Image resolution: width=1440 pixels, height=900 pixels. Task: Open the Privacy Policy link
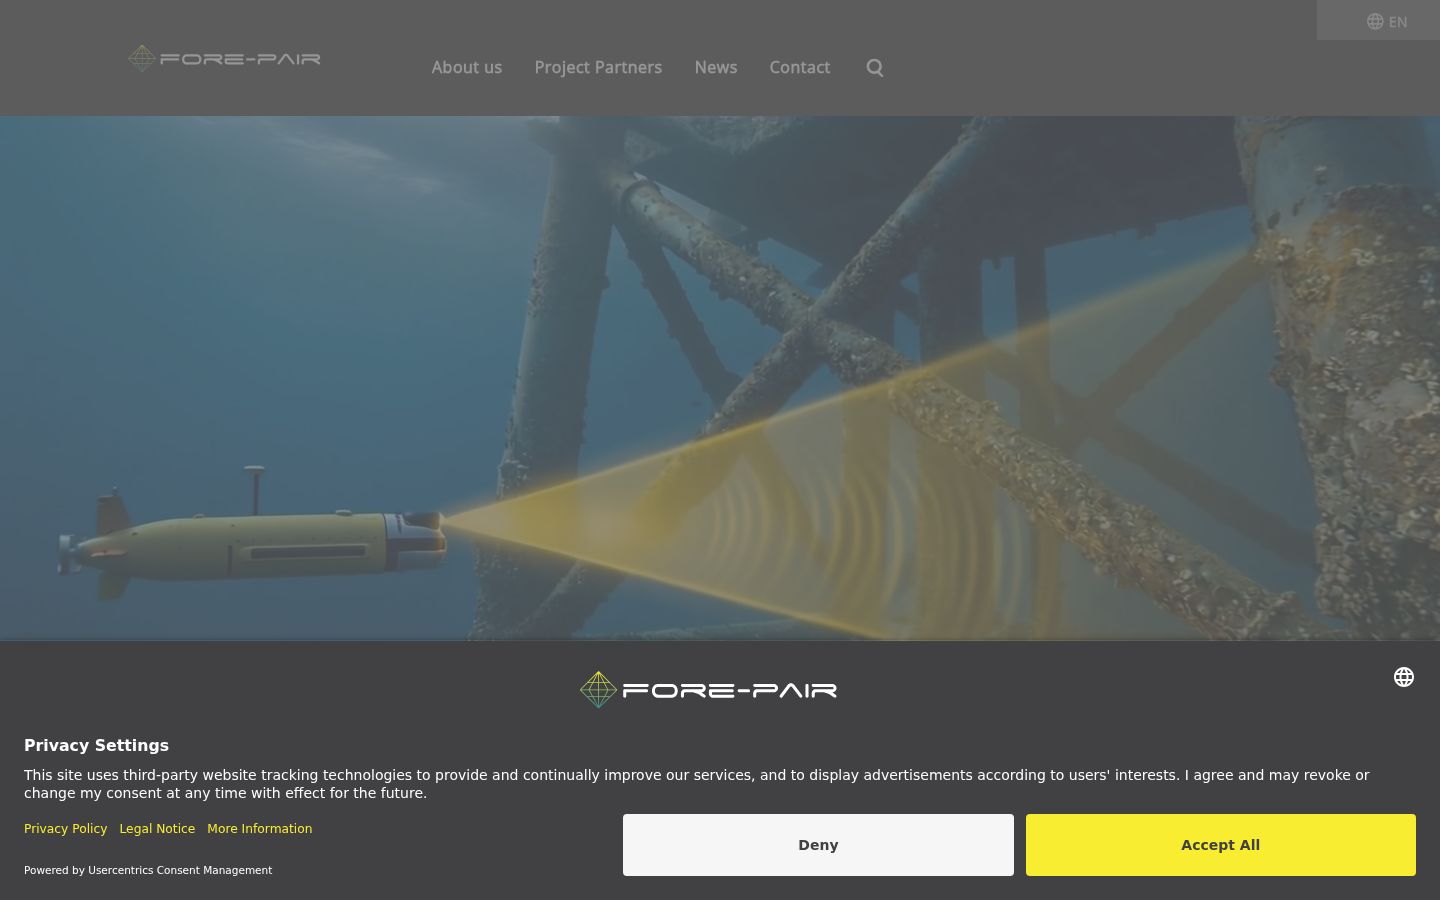coord(65,828)
